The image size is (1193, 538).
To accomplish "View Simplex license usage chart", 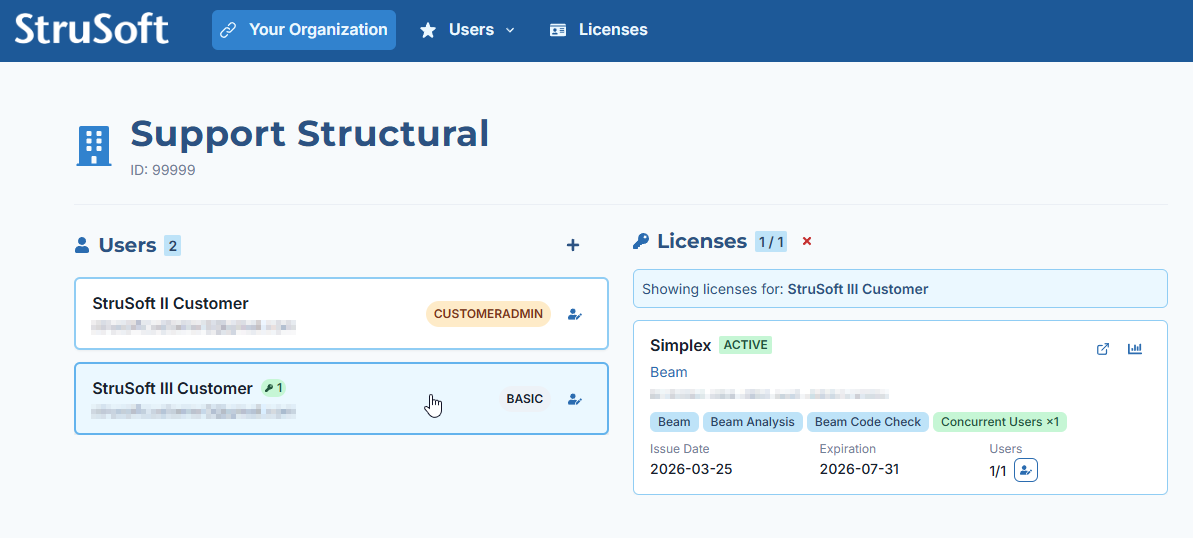I will click(1135, 349).
